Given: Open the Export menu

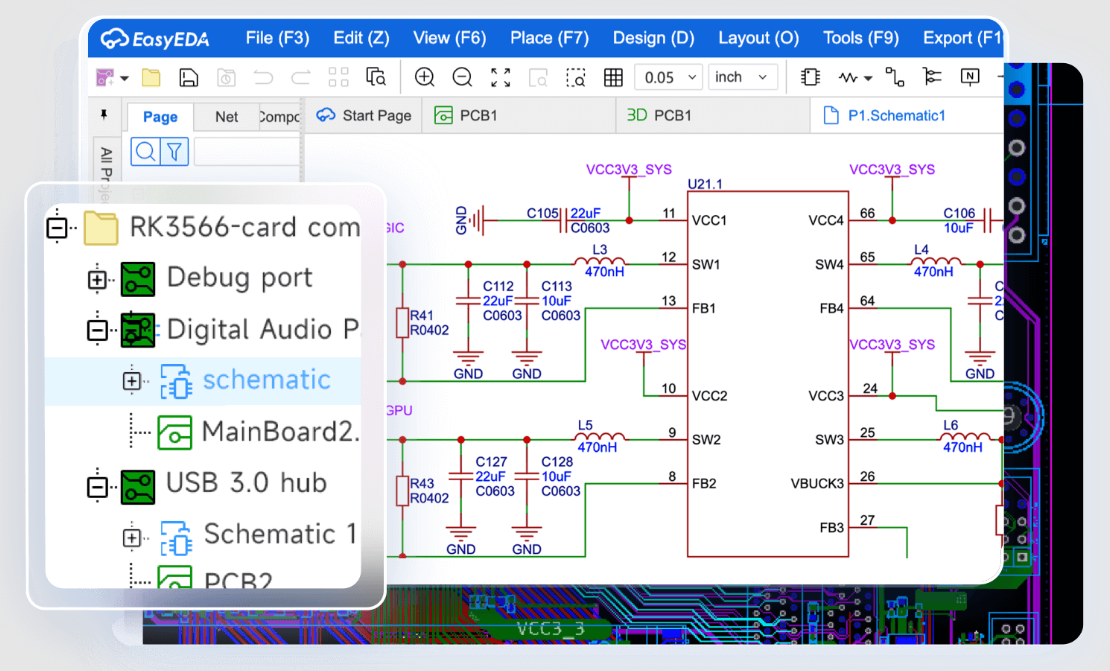Looking at the screenshot, I should click(x=963, y=38).
